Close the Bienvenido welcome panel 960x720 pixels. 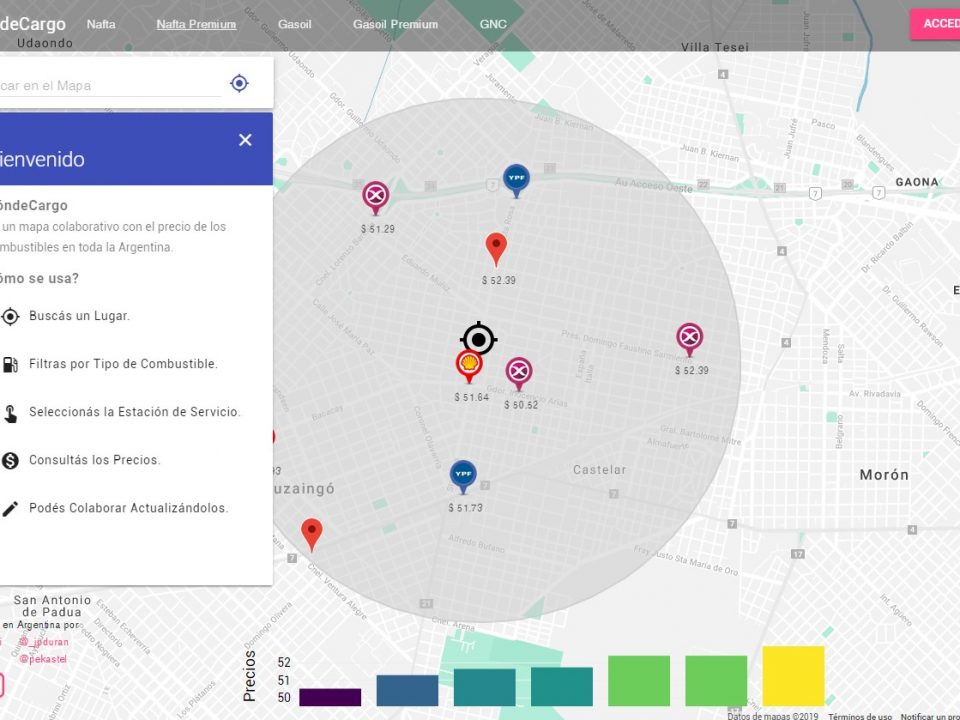(245, 140)
